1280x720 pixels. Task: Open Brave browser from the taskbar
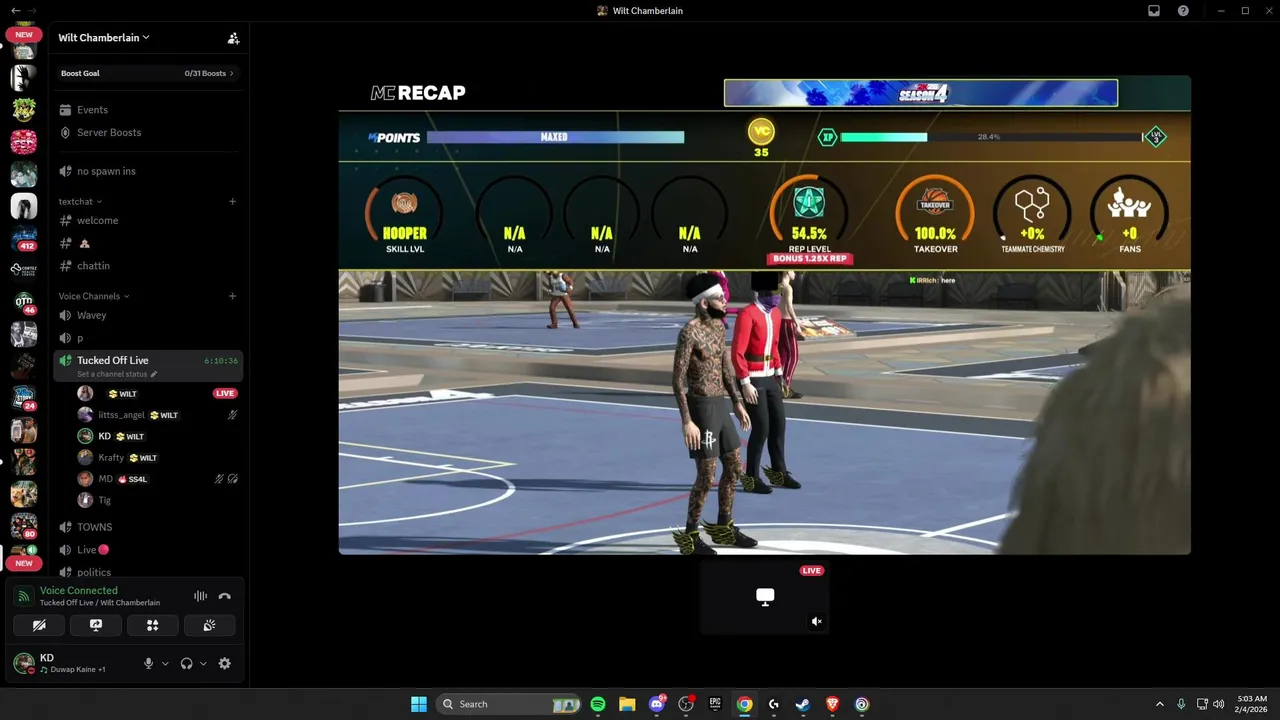point(832,704)
